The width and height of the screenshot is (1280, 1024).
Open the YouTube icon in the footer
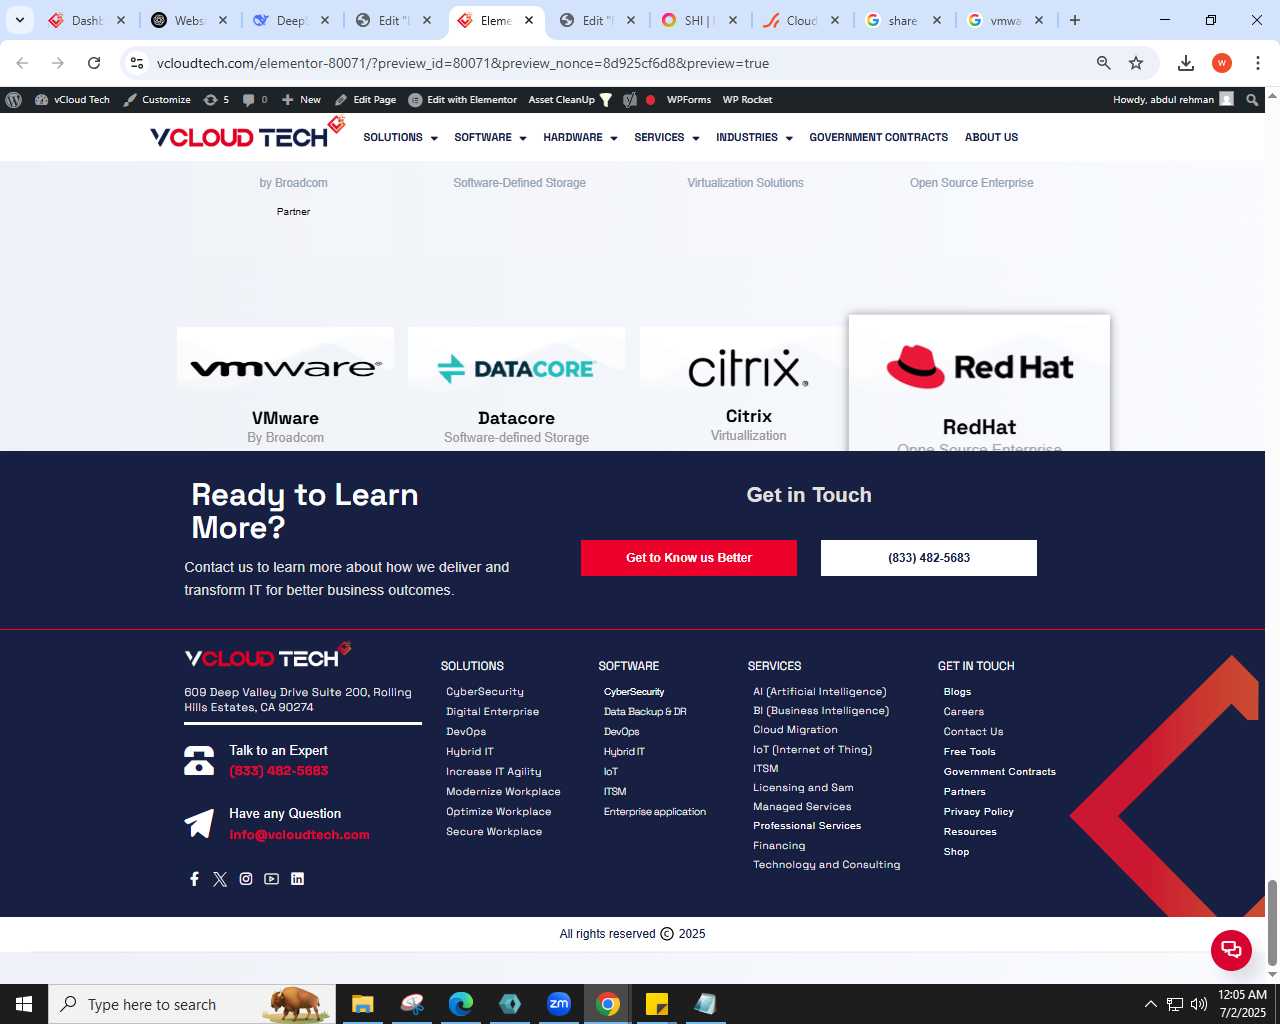[x=272, y=879]
